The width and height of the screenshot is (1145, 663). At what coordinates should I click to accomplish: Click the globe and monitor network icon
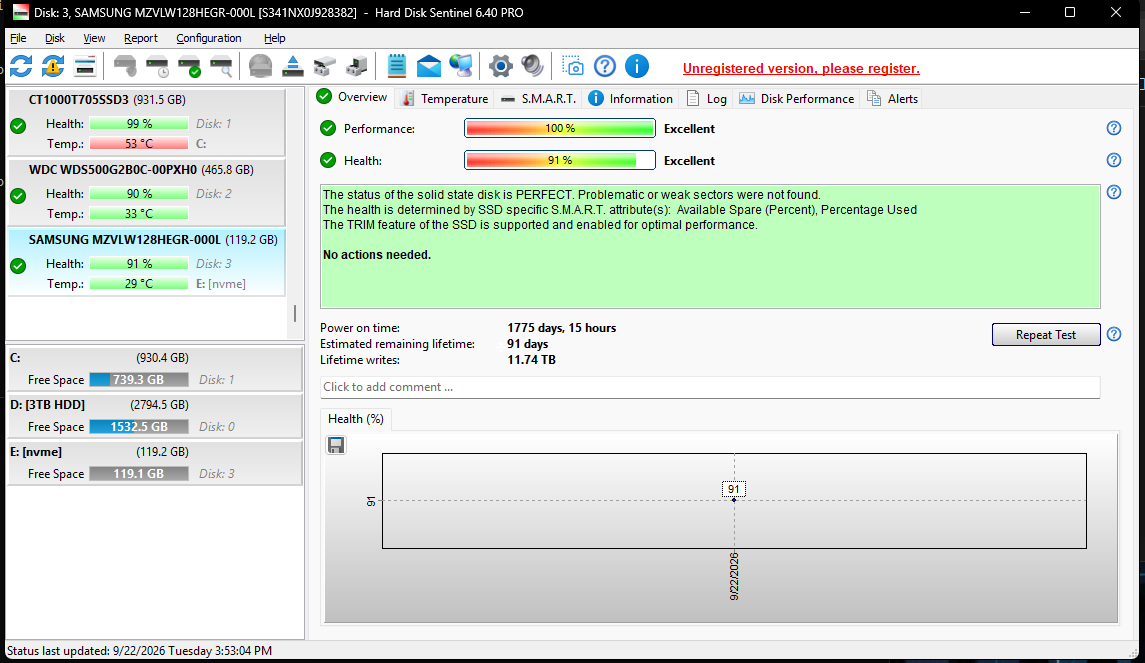point(461,66)
